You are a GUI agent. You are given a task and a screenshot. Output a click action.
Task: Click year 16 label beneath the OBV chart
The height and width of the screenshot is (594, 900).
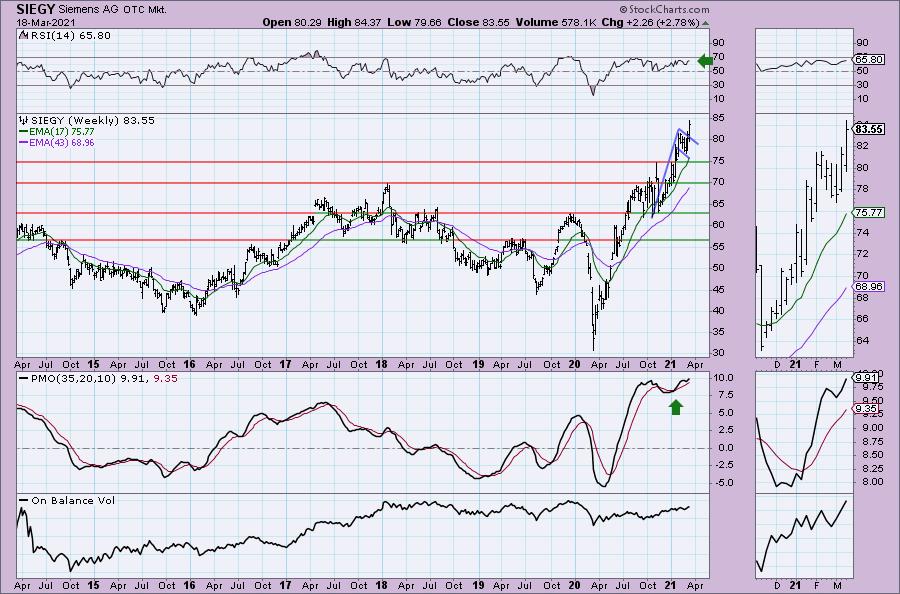pyautogui.click(x=189, y=585)
